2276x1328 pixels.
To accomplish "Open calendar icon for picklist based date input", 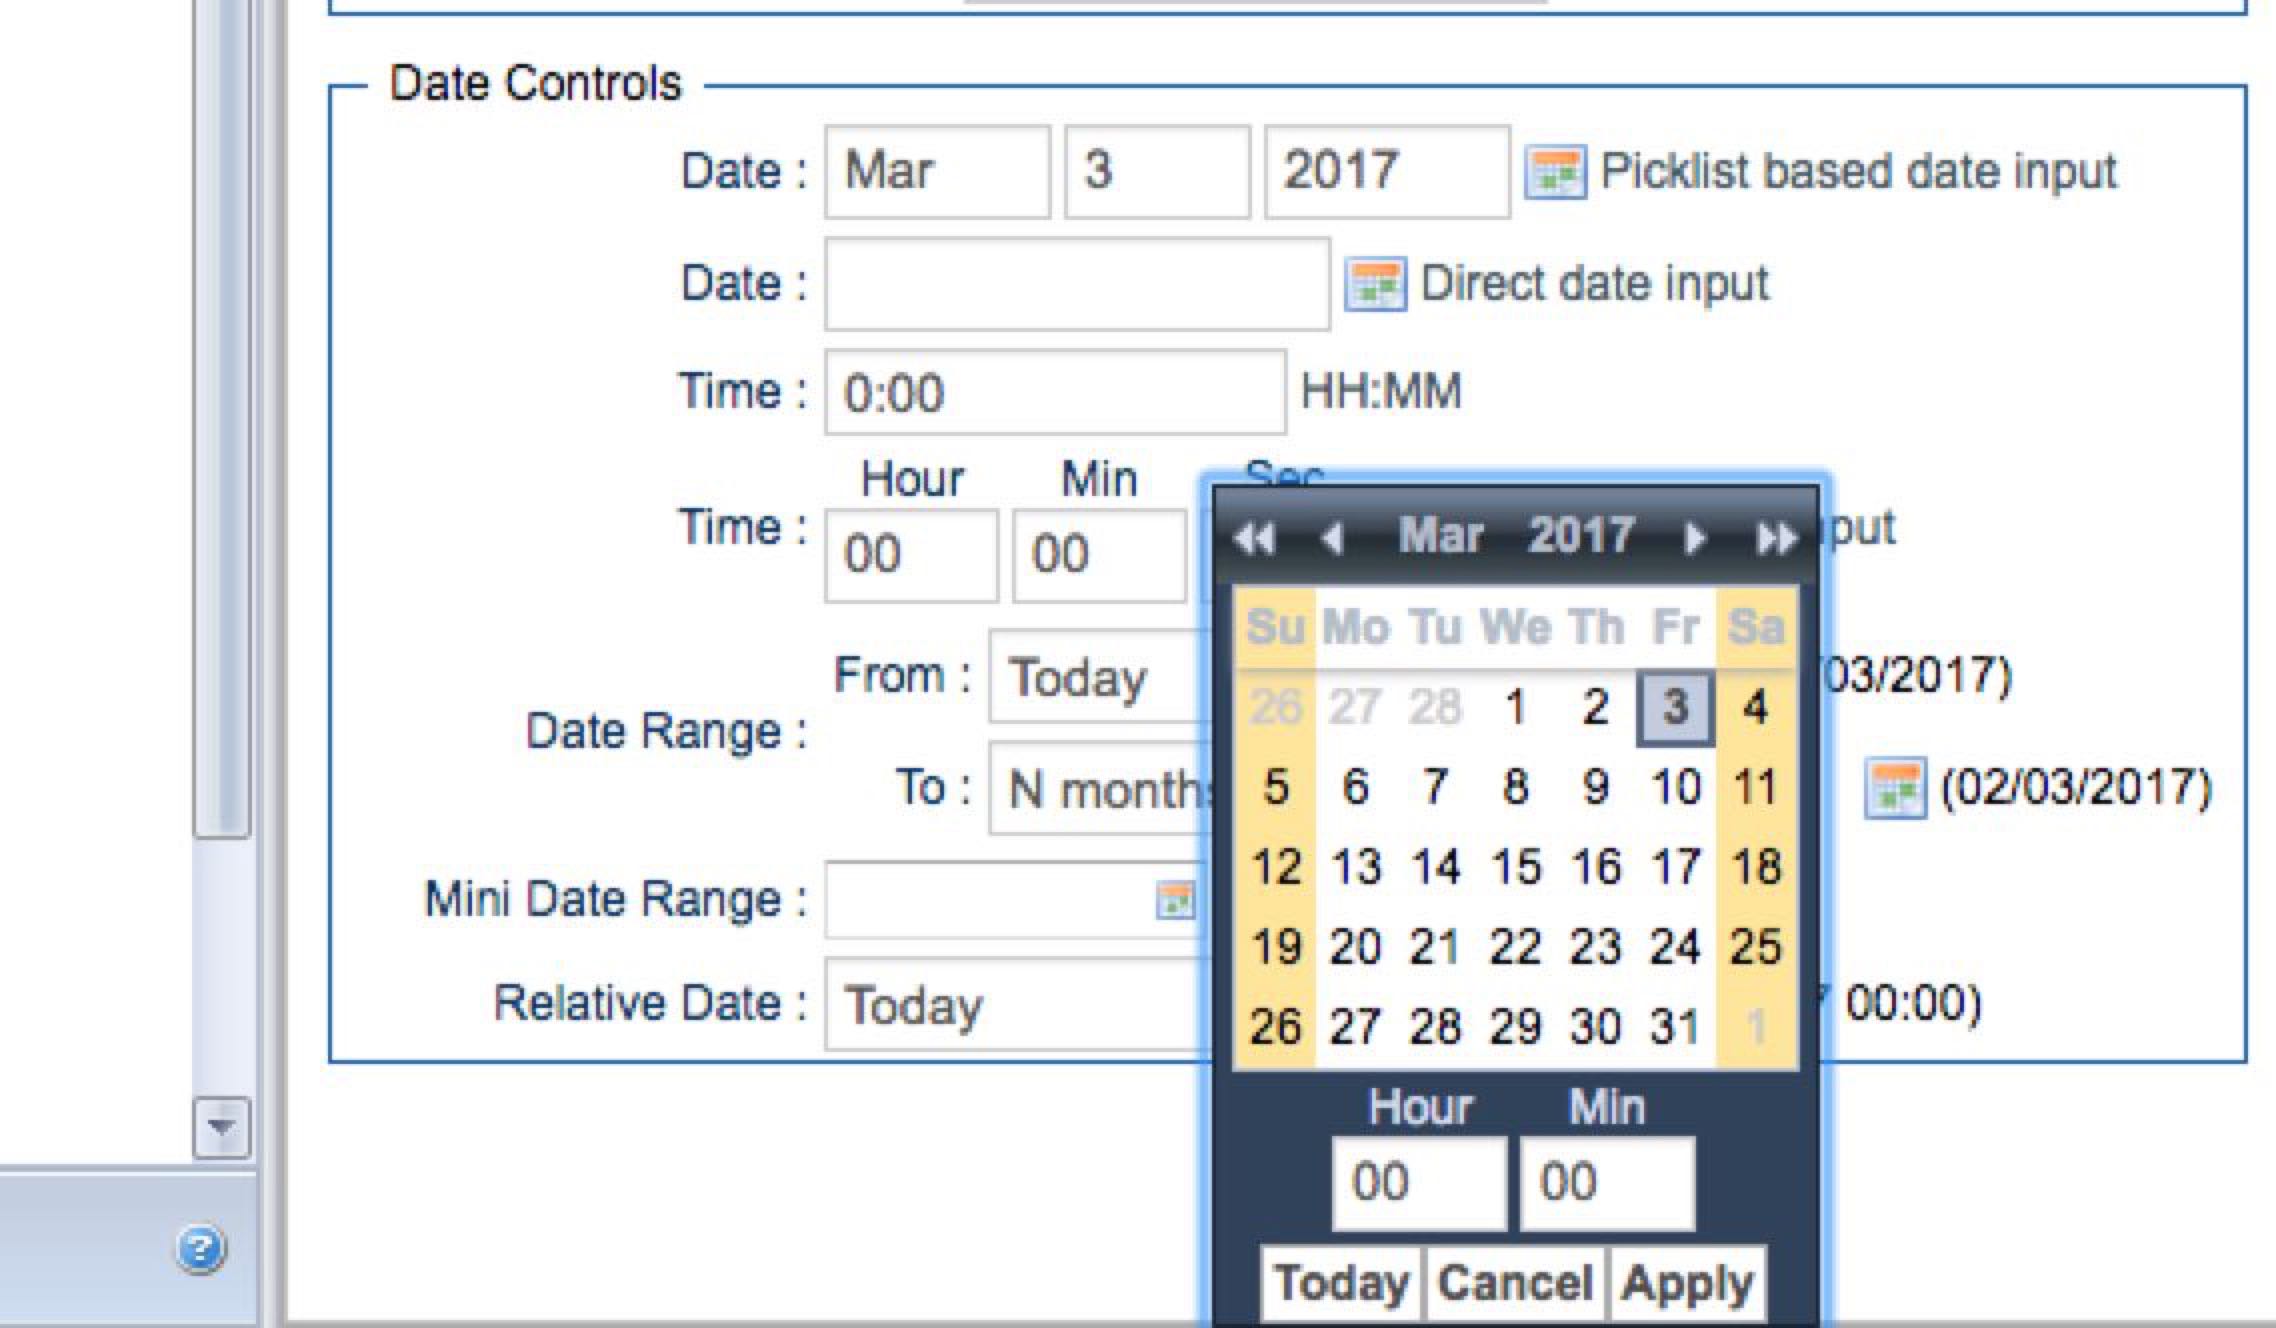I will tap(1554, 173).
